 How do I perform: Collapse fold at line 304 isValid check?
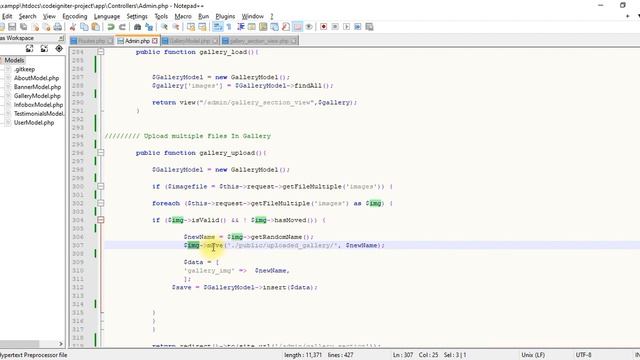pos(100,220)
